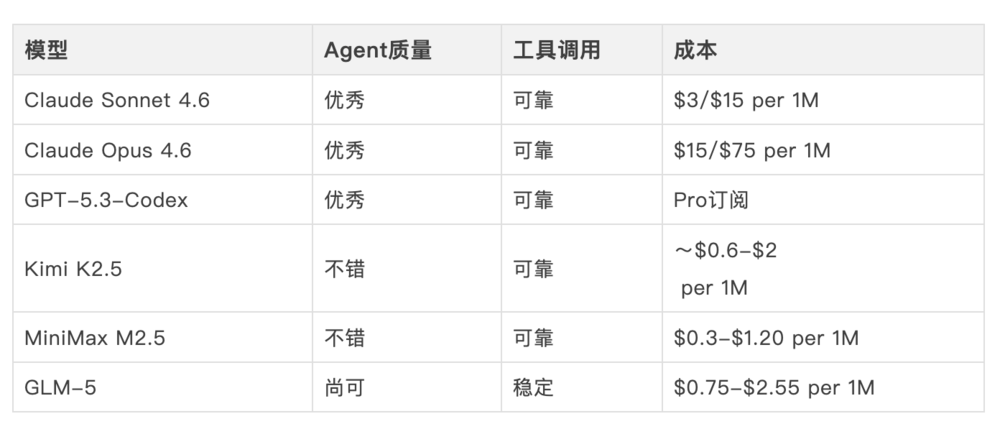Click the MiniMax M2.5 model cell

pos(95,338)
